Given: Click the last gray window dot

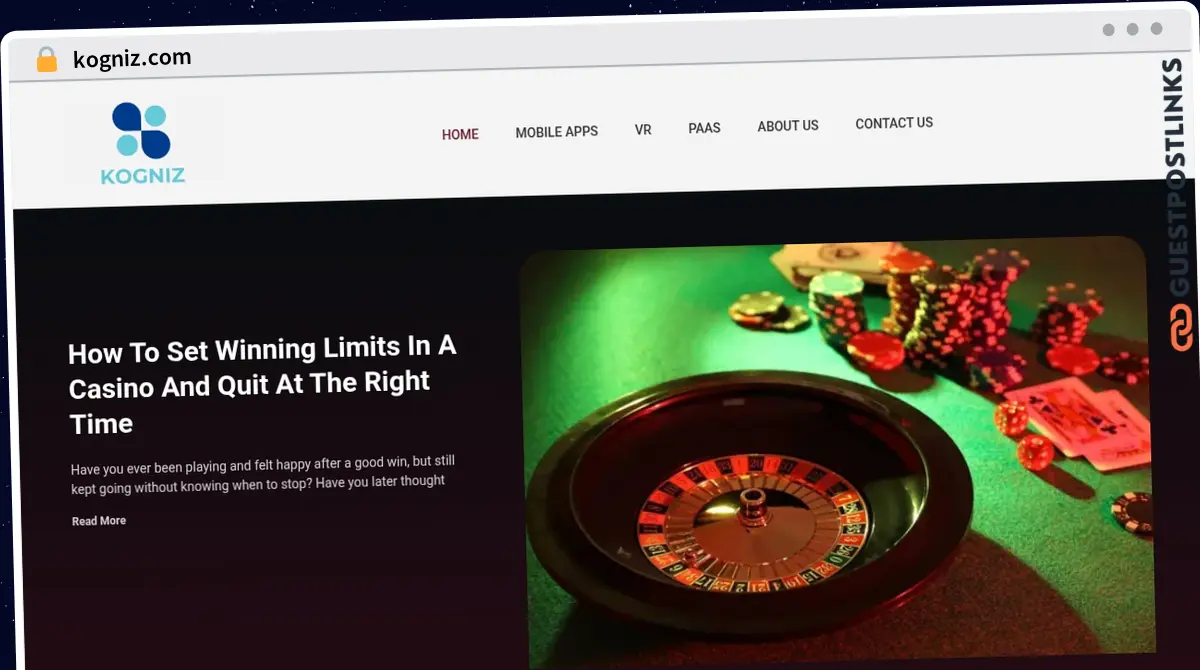Looking at the screenshot, I should [x=1156, y=29].
